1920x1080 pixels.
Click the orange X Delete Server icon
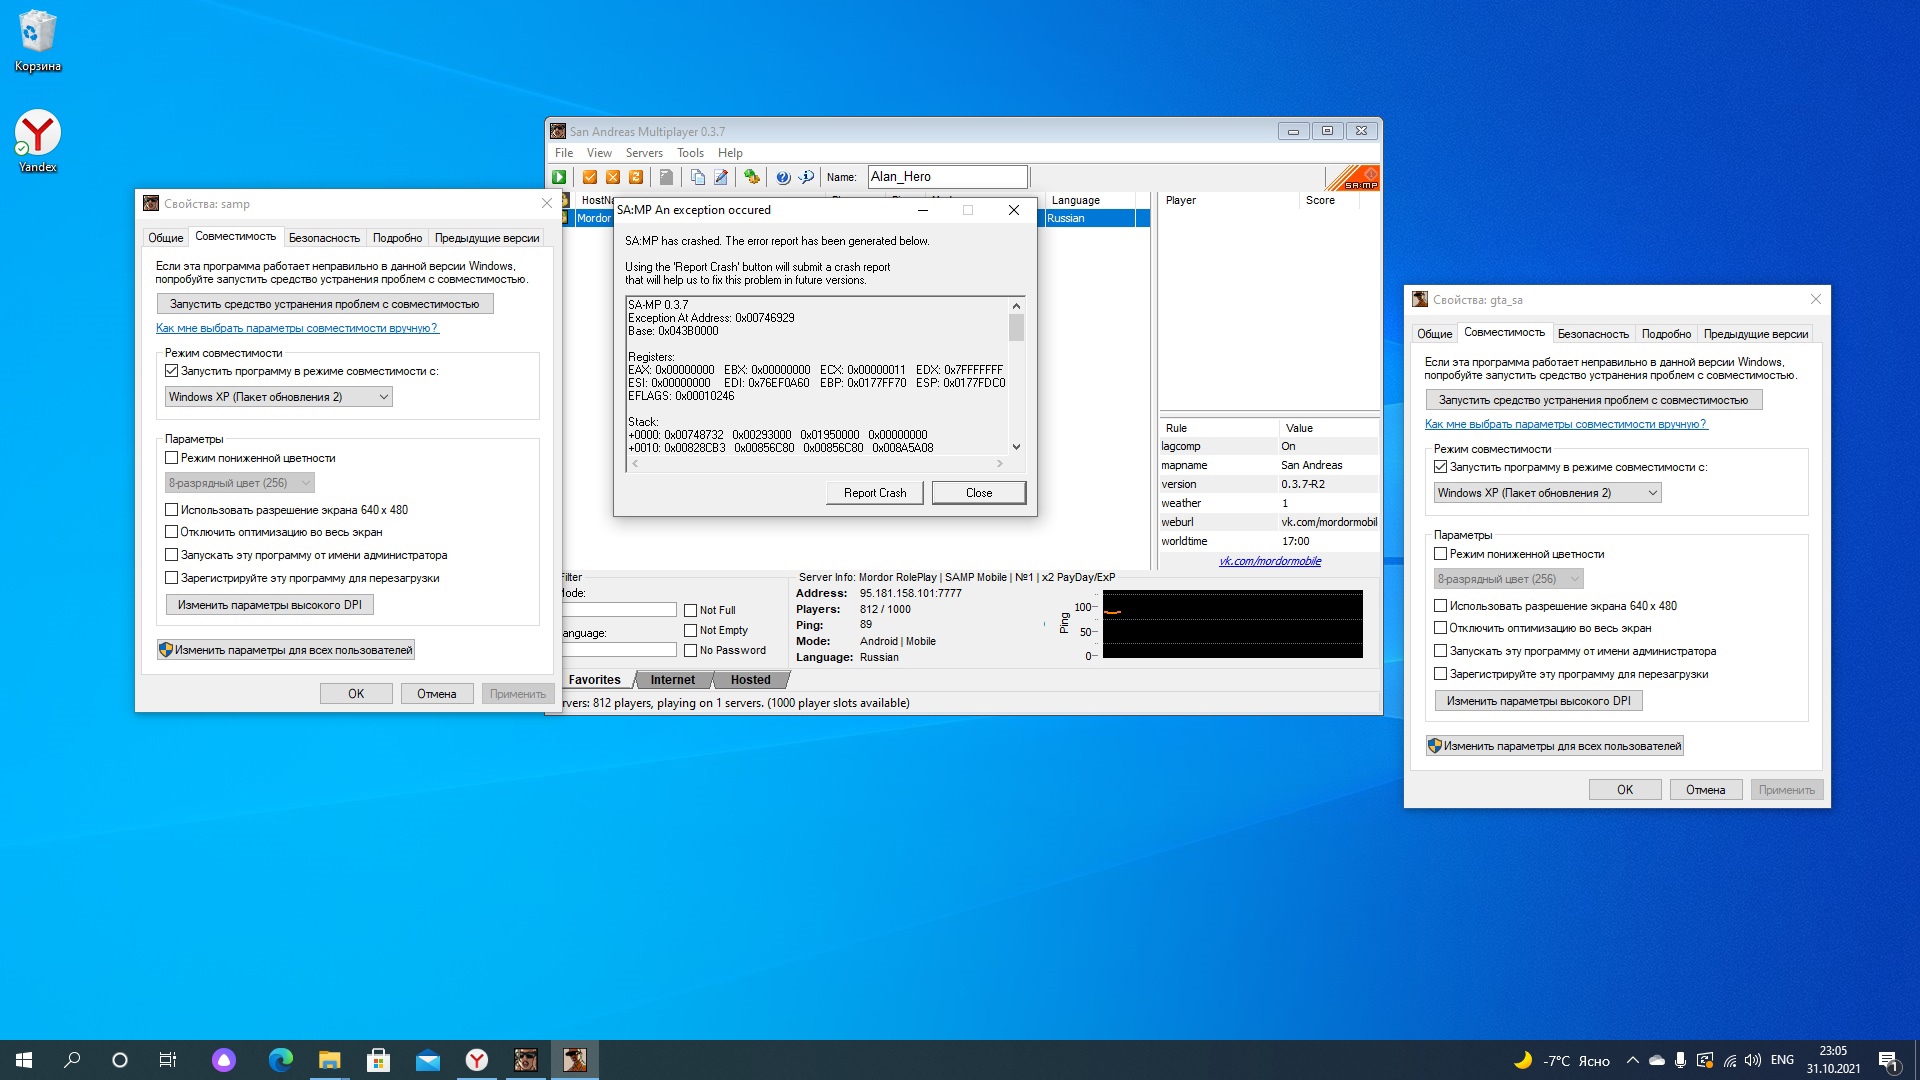tap(613, 177)
